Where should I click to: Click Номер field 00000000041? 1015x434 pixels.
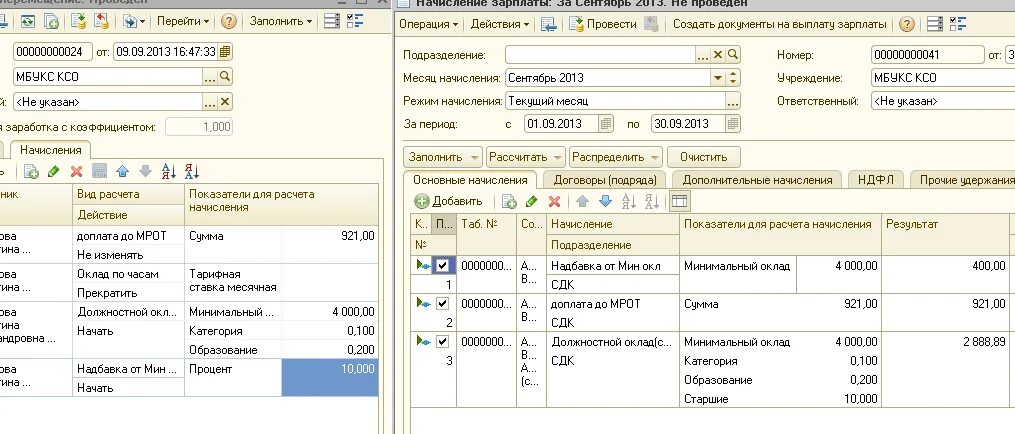tap(926, 56)
